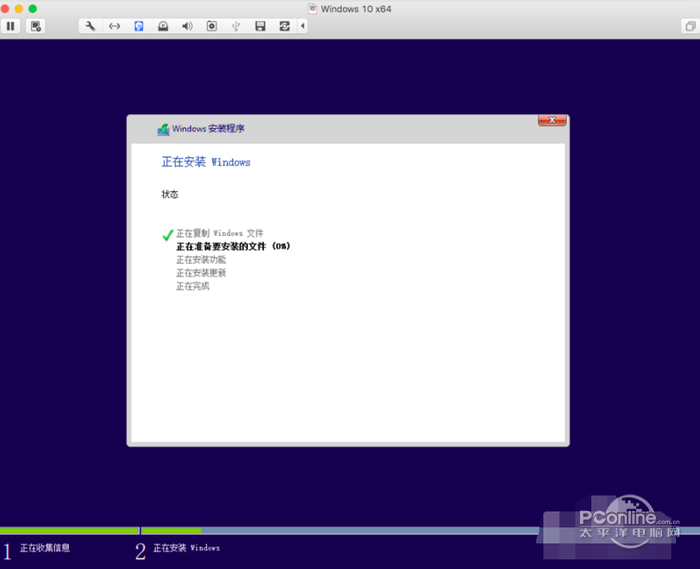Click the '正在收集信息' stage label

(45, 548)
